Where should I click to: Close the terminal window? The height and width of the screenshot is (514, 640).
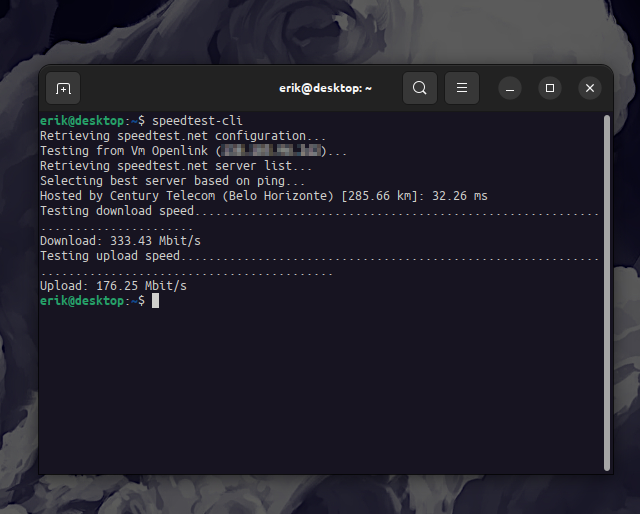590,88
